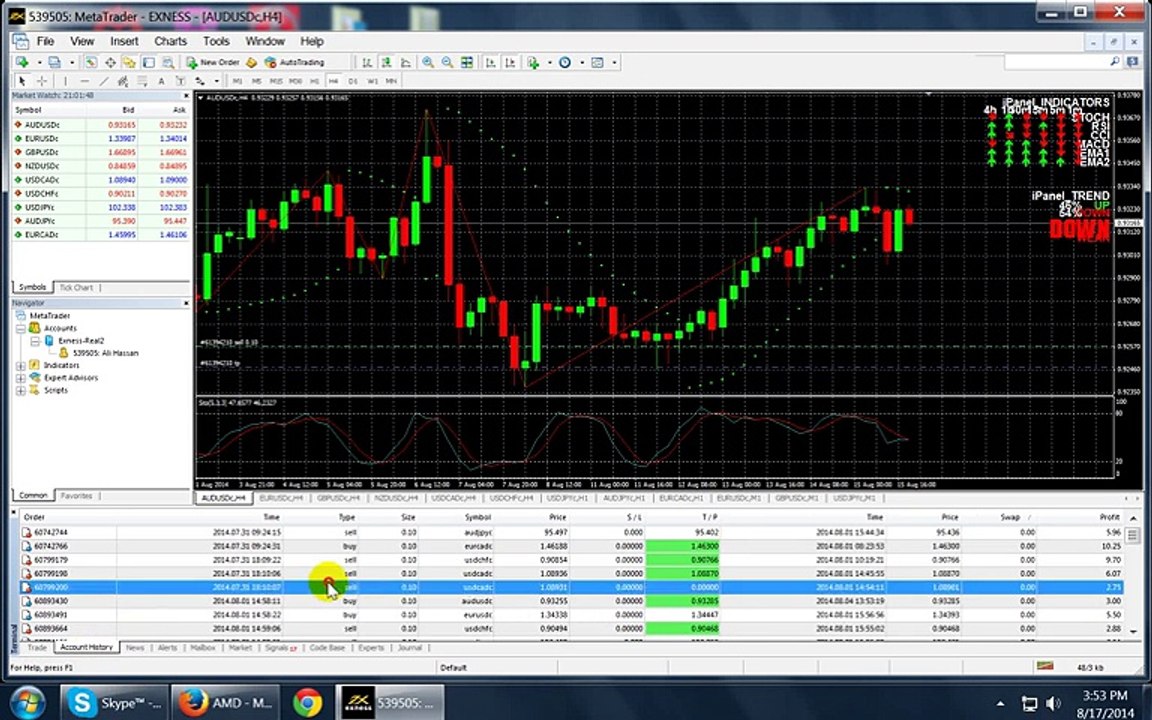Collapse the Accounts tree node
The image size is (1152, 720).
point(21,328)
